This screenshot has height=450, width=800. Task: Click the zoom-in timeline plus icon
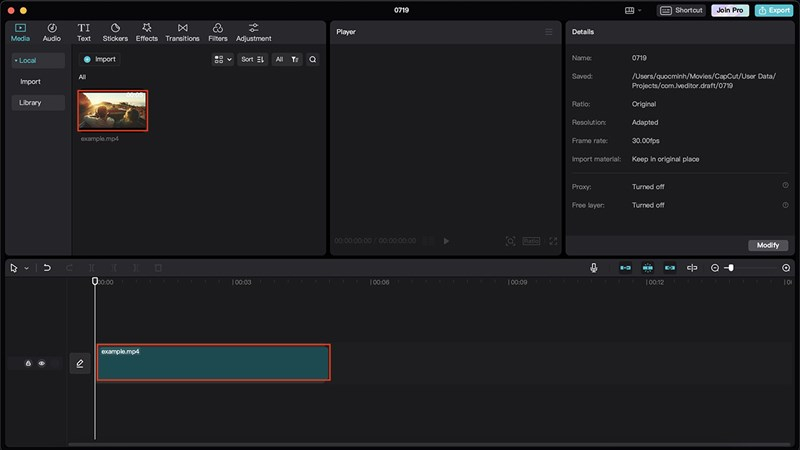[786, 268]
